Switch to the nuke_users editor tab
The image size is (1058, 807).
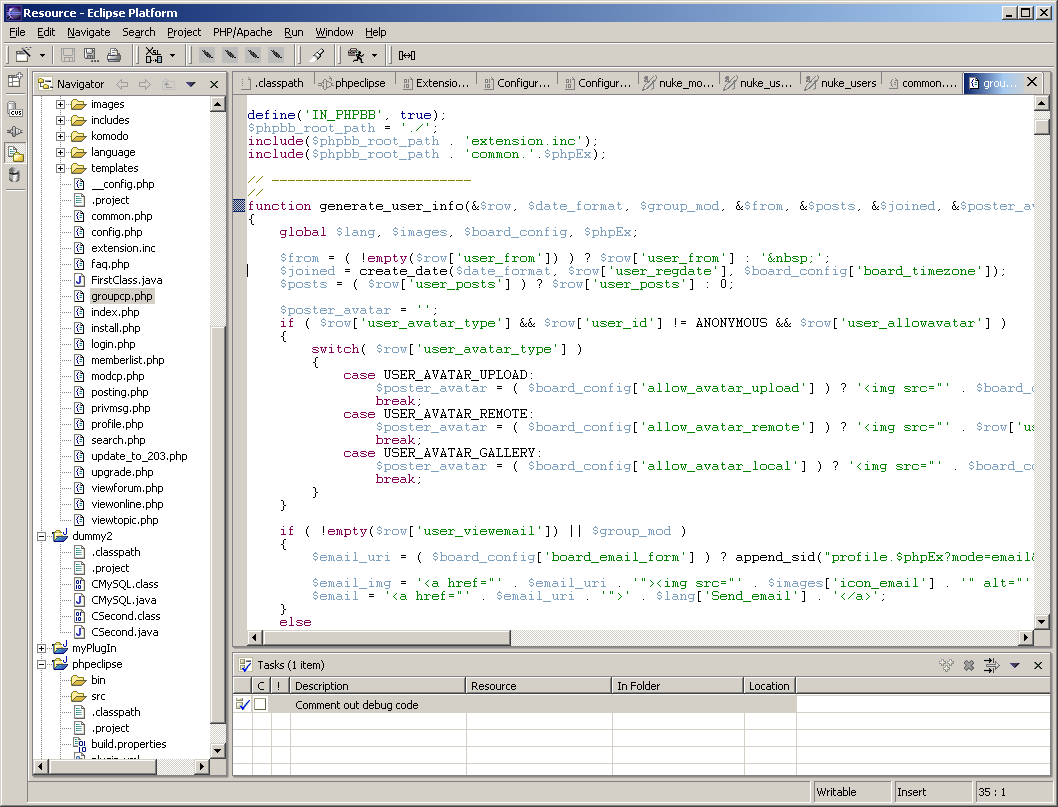point(841,83)
